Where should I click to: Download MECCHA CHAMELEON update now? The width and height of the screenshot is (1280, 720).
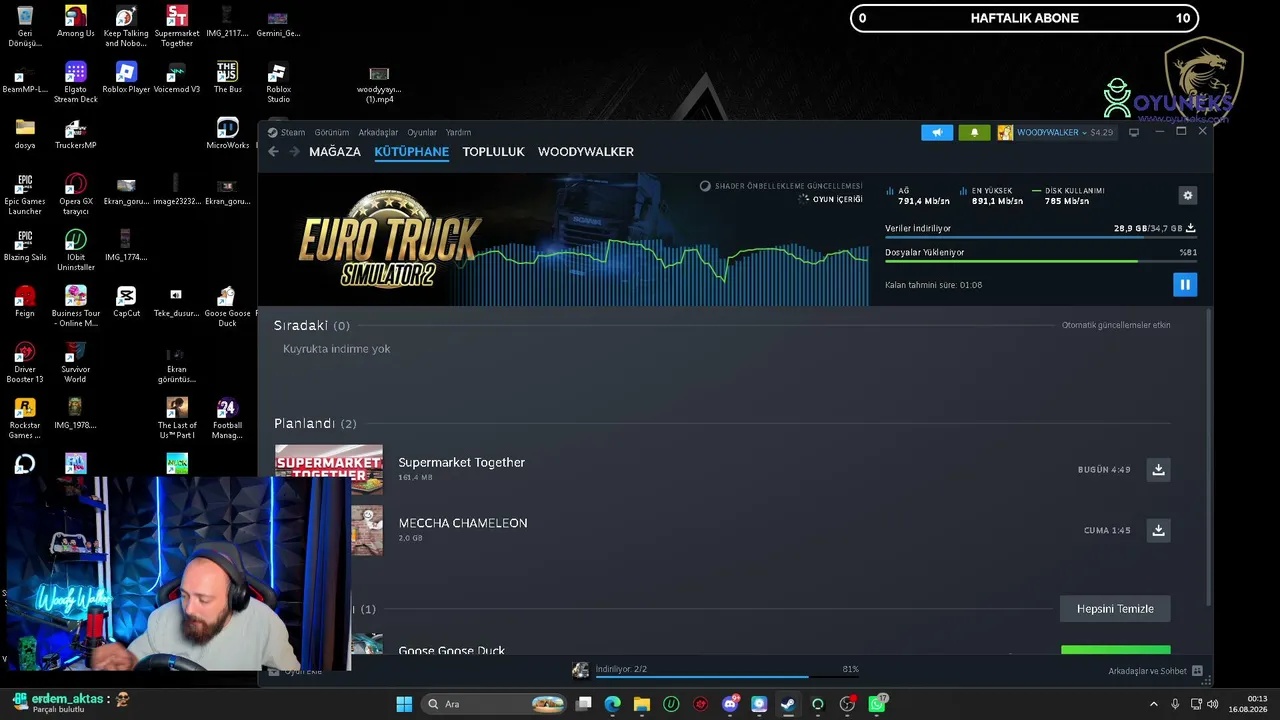click(1158, 530)
